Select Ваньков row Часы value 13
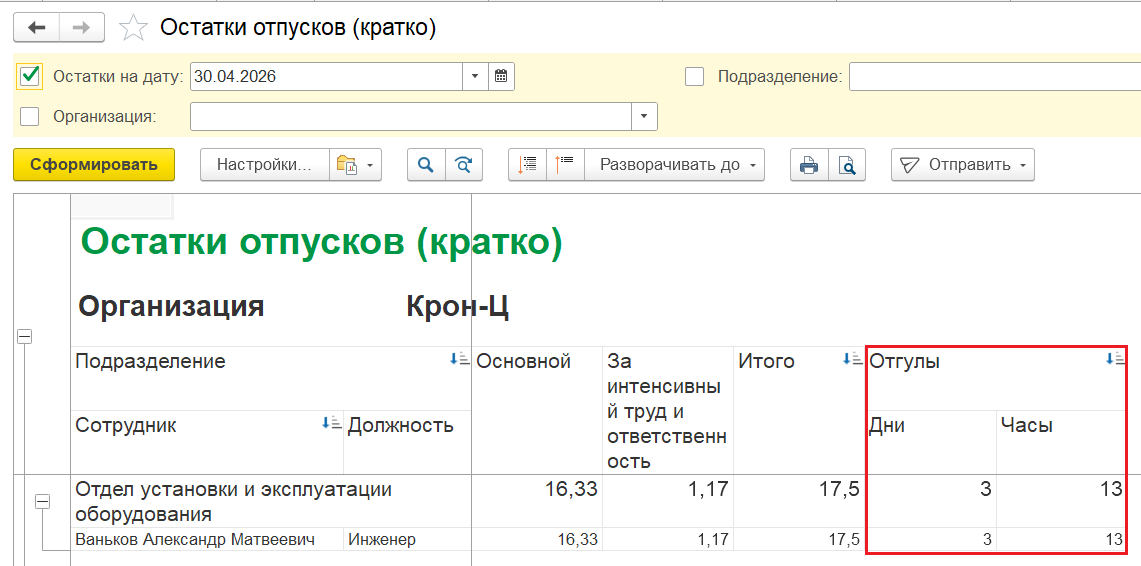 tap(1062, 540)
